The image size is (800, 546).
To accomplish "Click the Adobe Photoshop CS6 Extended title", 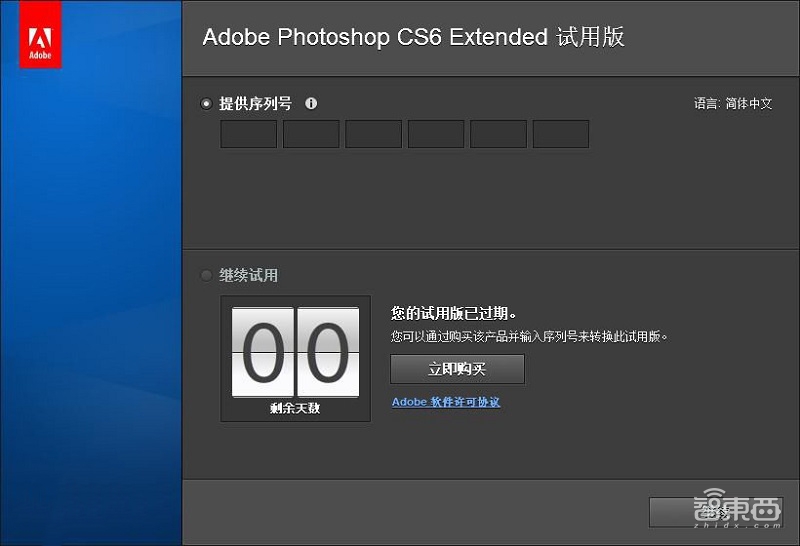I will click(x=413, y=37).
